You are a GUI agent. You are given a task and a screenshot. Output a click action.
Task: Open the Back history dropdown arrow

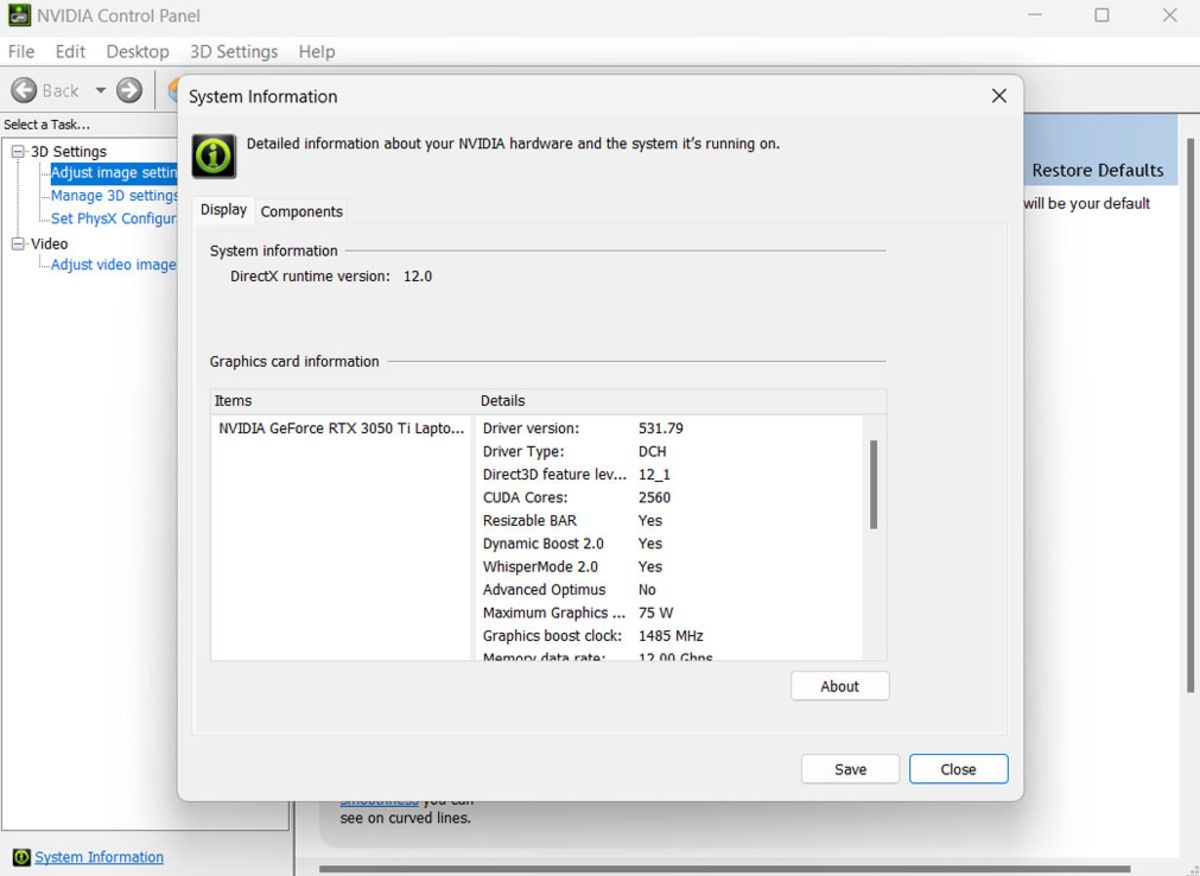pos(100,90)
